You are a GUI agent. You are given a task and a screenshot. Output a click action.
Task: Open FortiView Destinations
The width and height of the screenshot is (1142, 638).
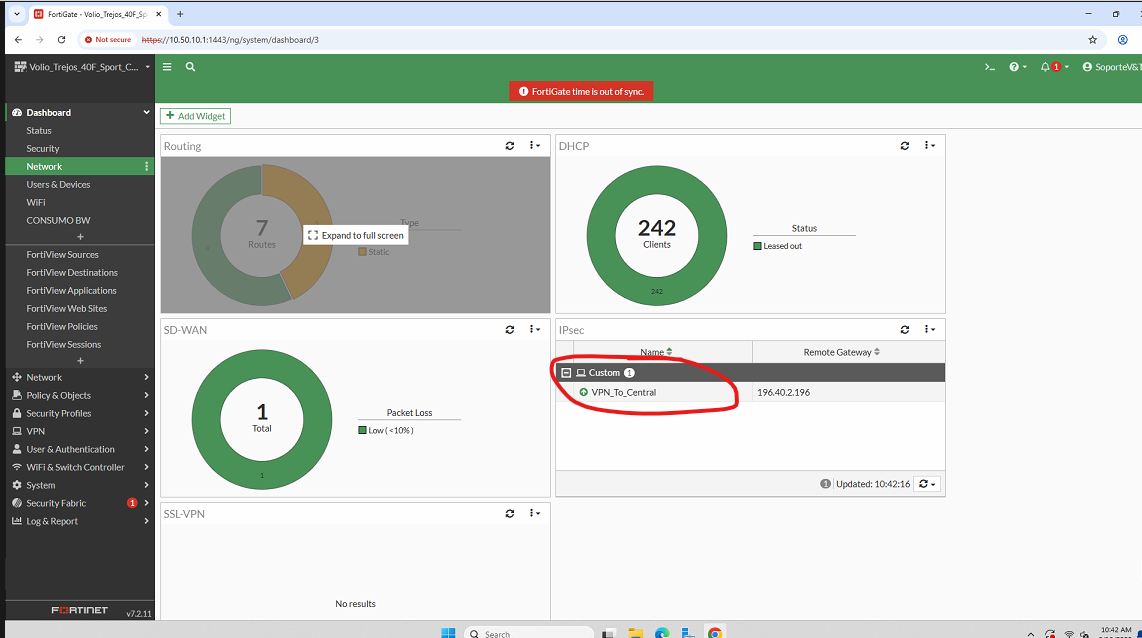[x=72, y=273]
